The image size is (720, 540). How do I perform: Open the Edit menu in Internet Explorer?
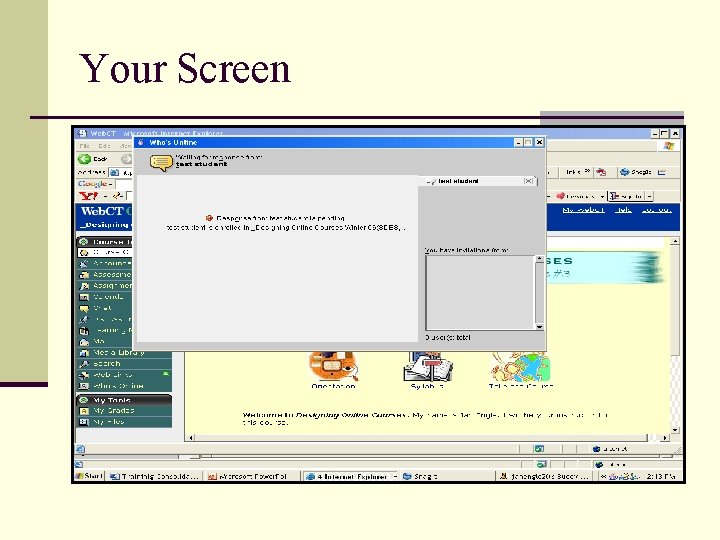click(x=104, y=146)
